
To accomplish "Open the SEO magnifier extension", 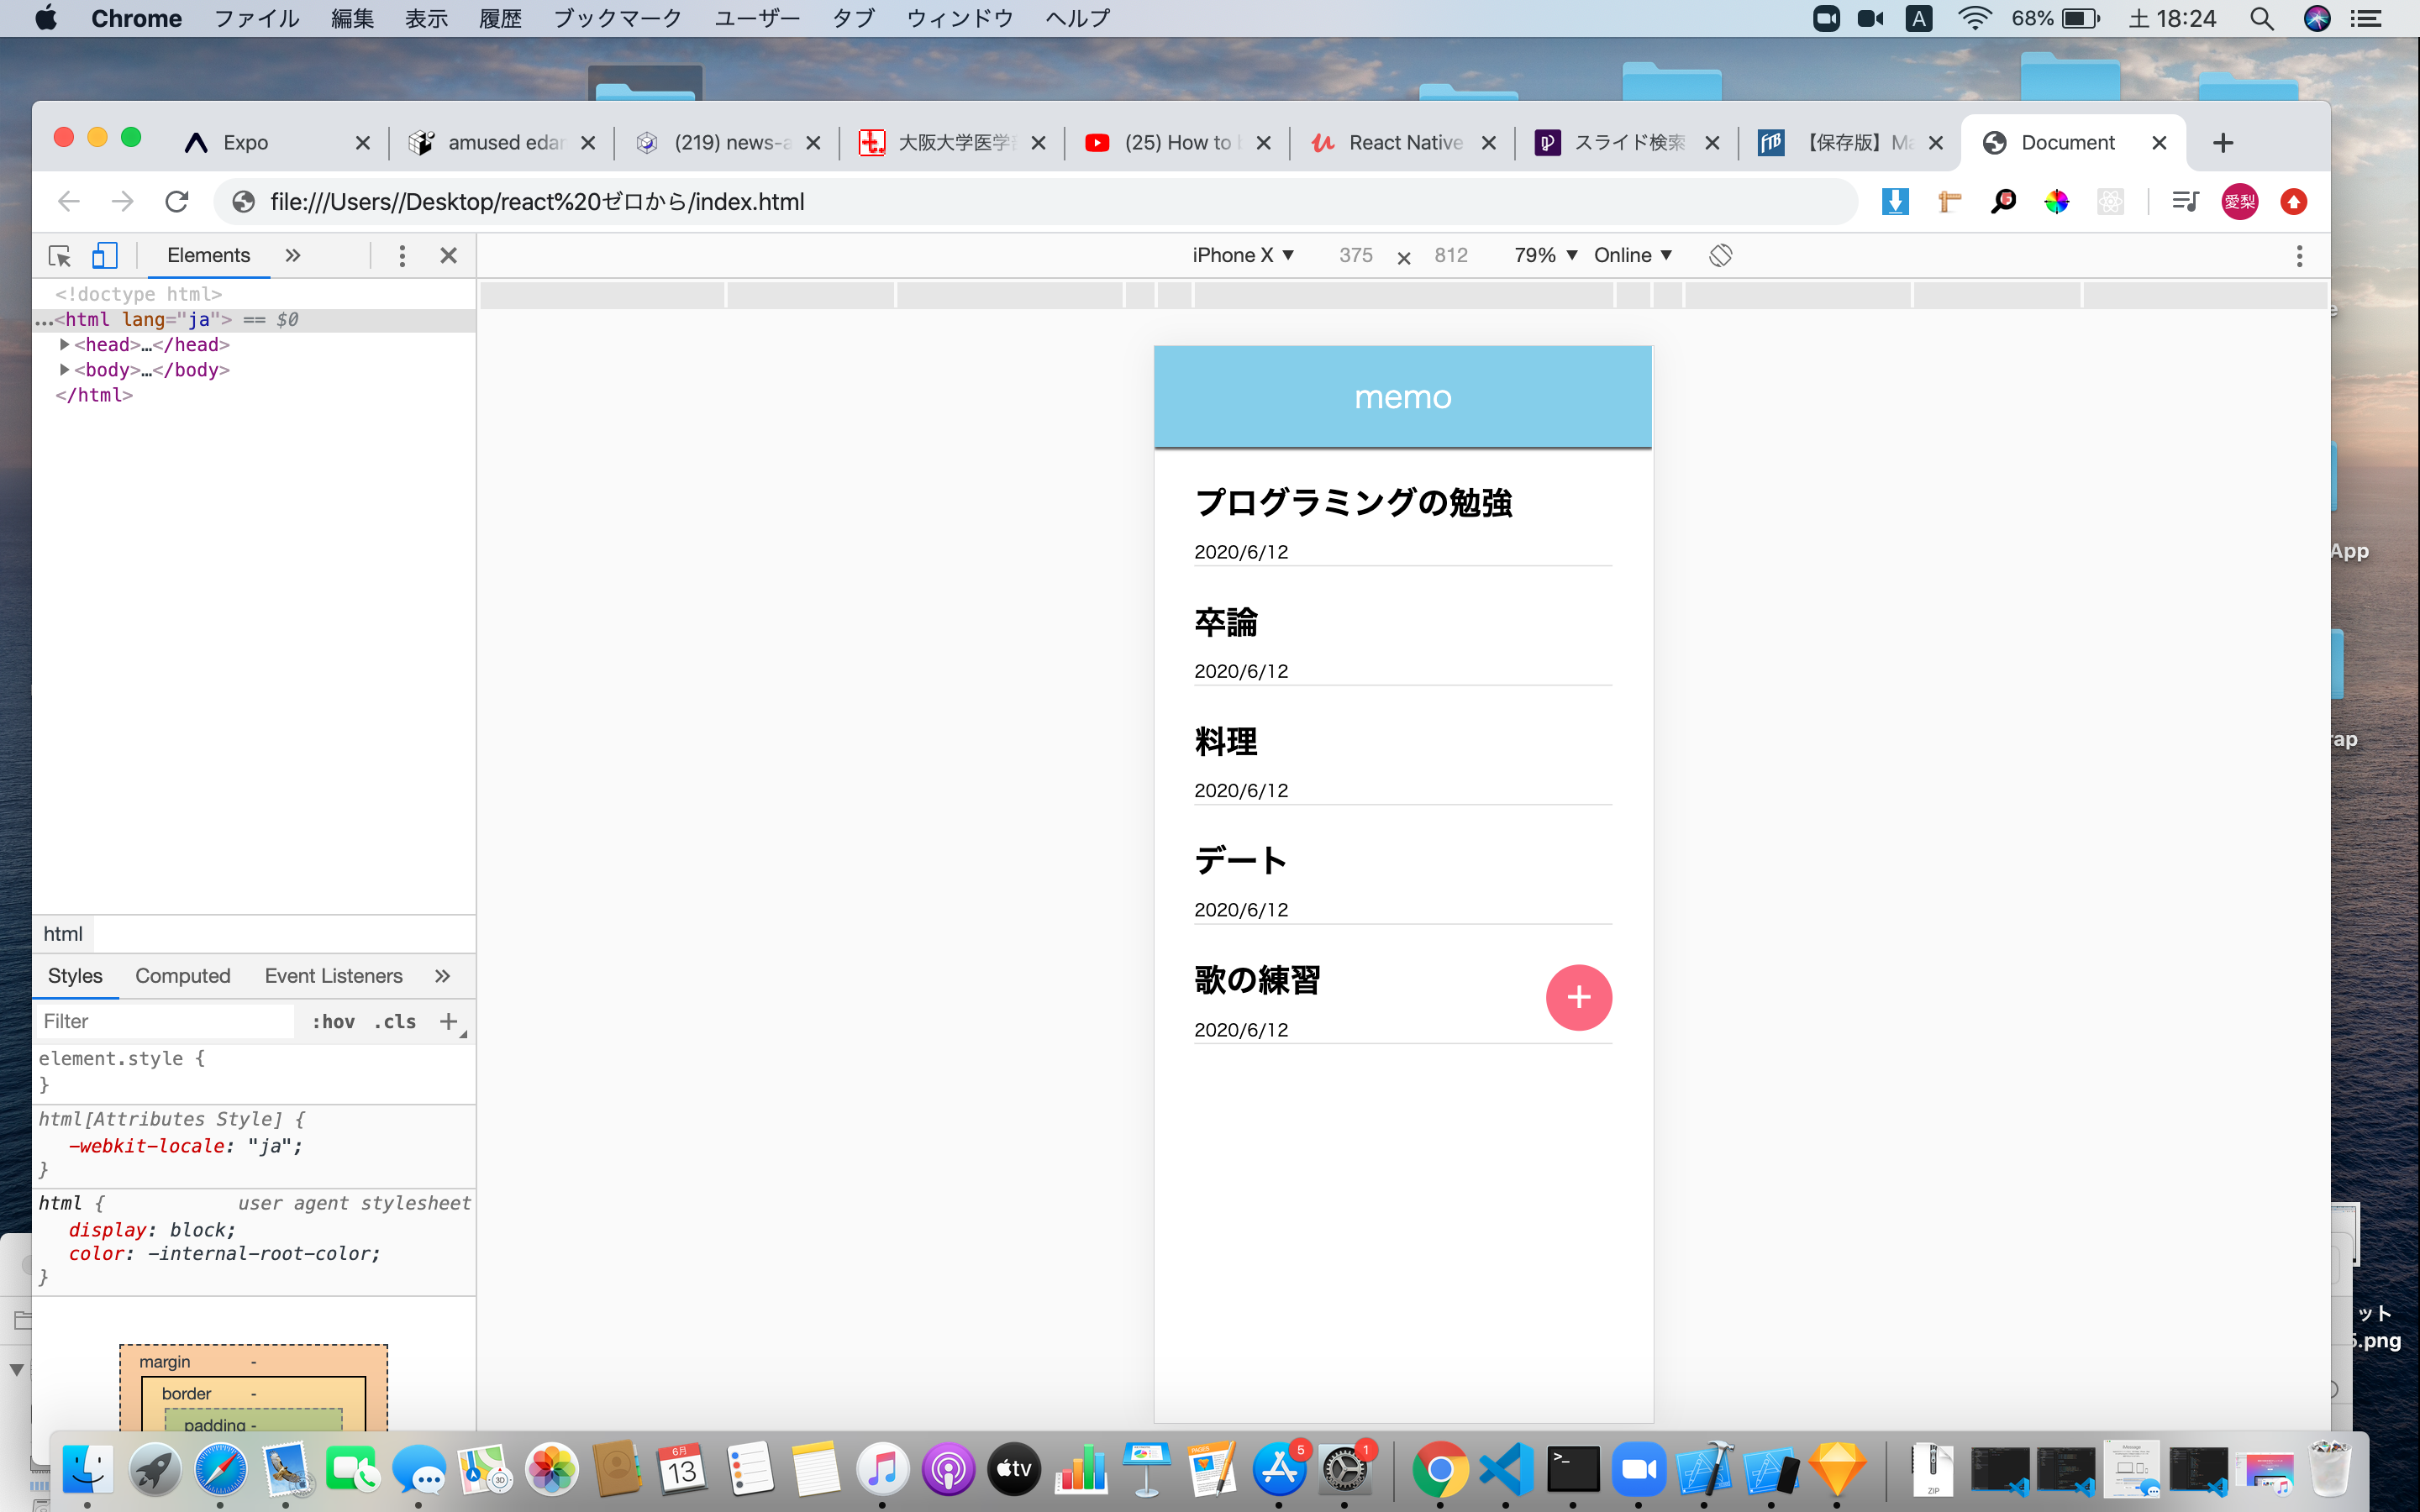I will click(2004, 201).
